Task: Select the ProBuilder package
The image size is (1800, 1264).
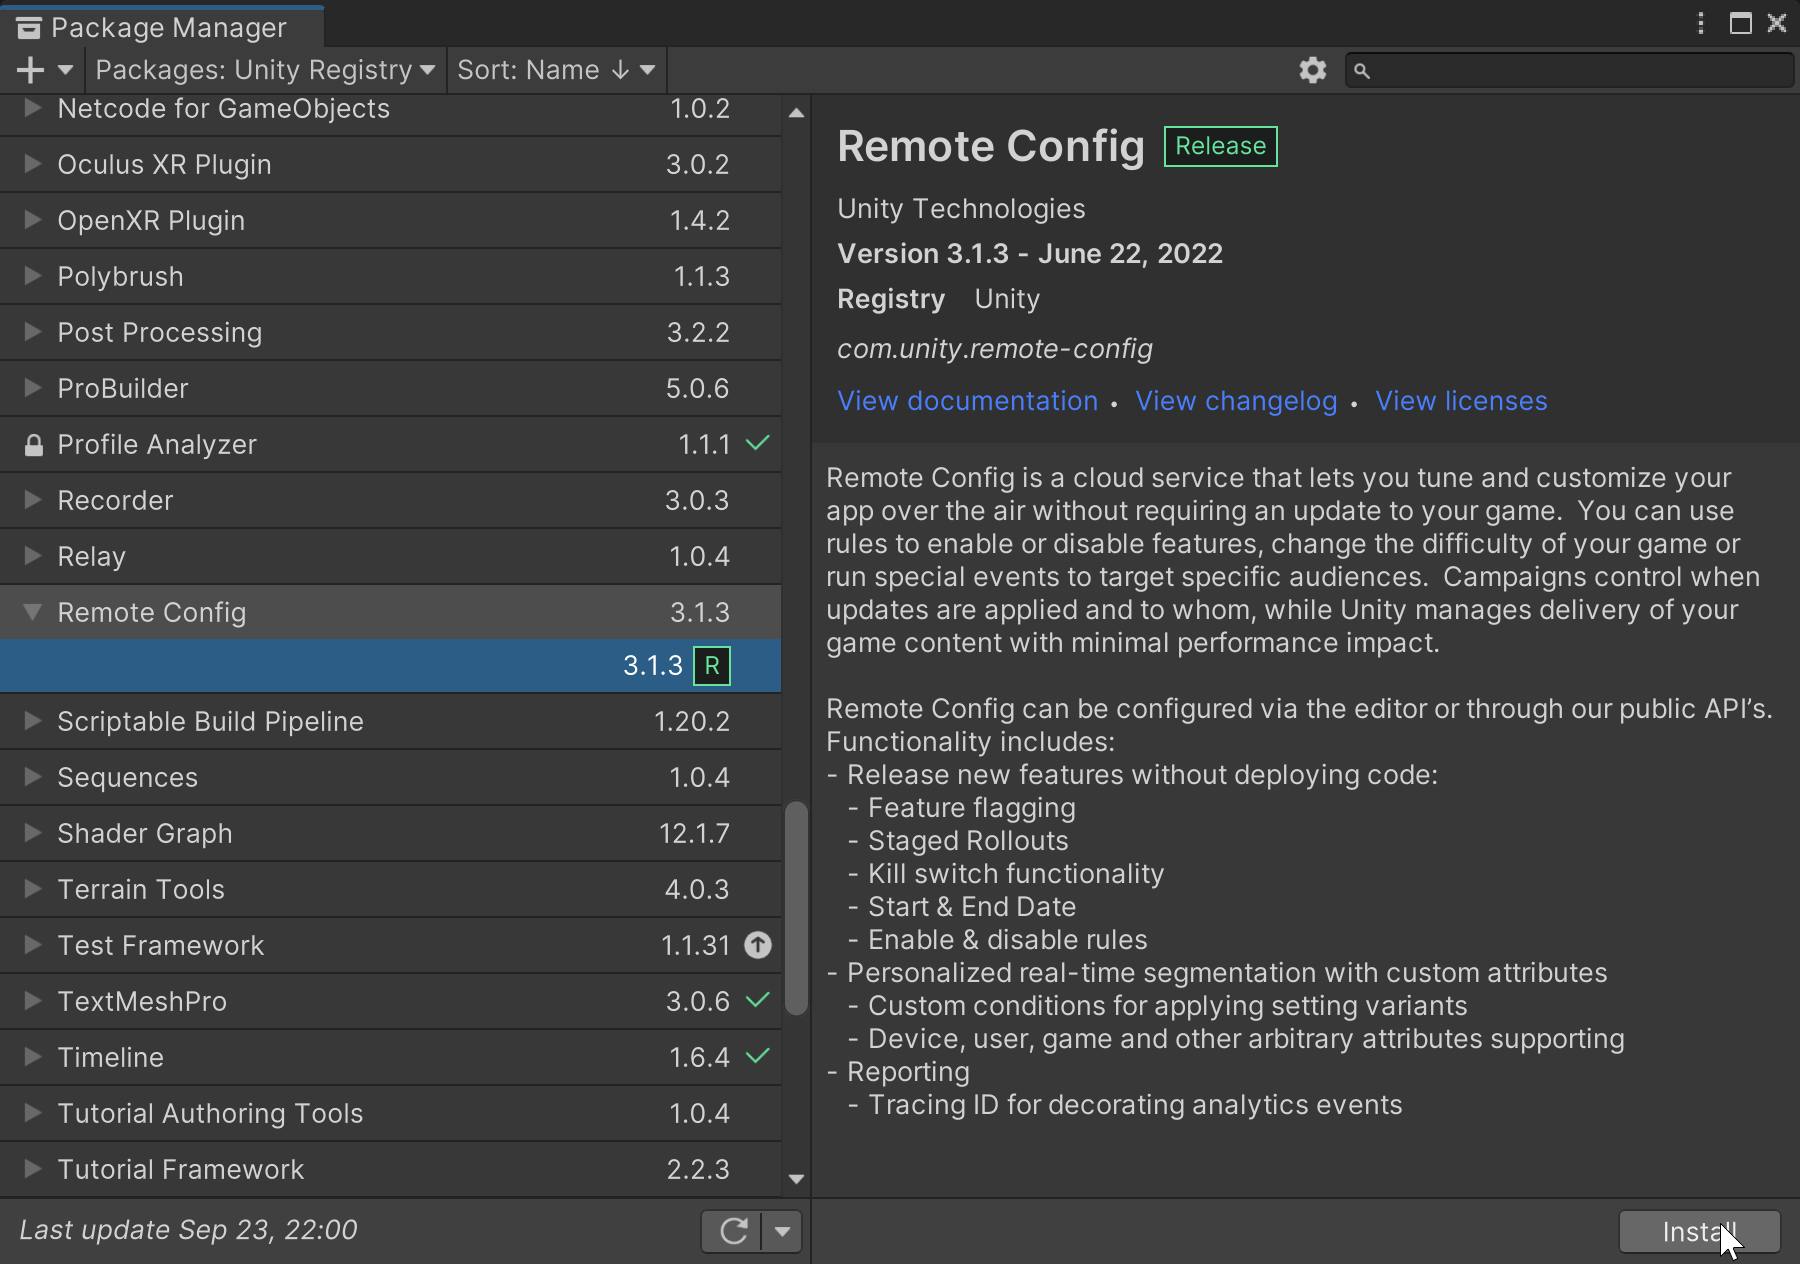Action: pyautogui.click(x=390, y=388)
